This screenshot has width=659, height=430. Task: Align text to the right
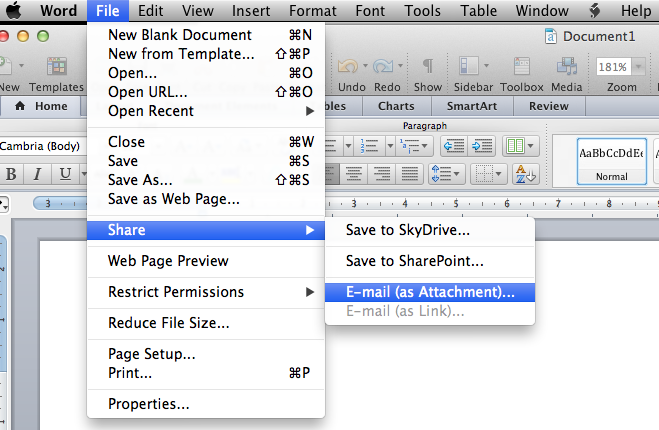(382, 174)
